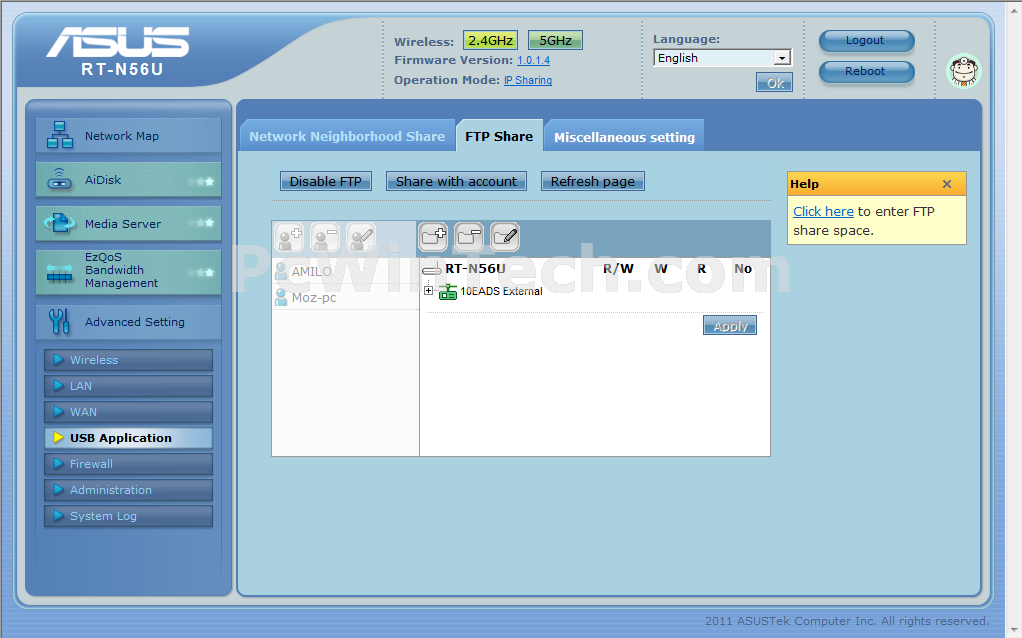
Task: Open the System Log menu item
Action: tap(128, 516)
